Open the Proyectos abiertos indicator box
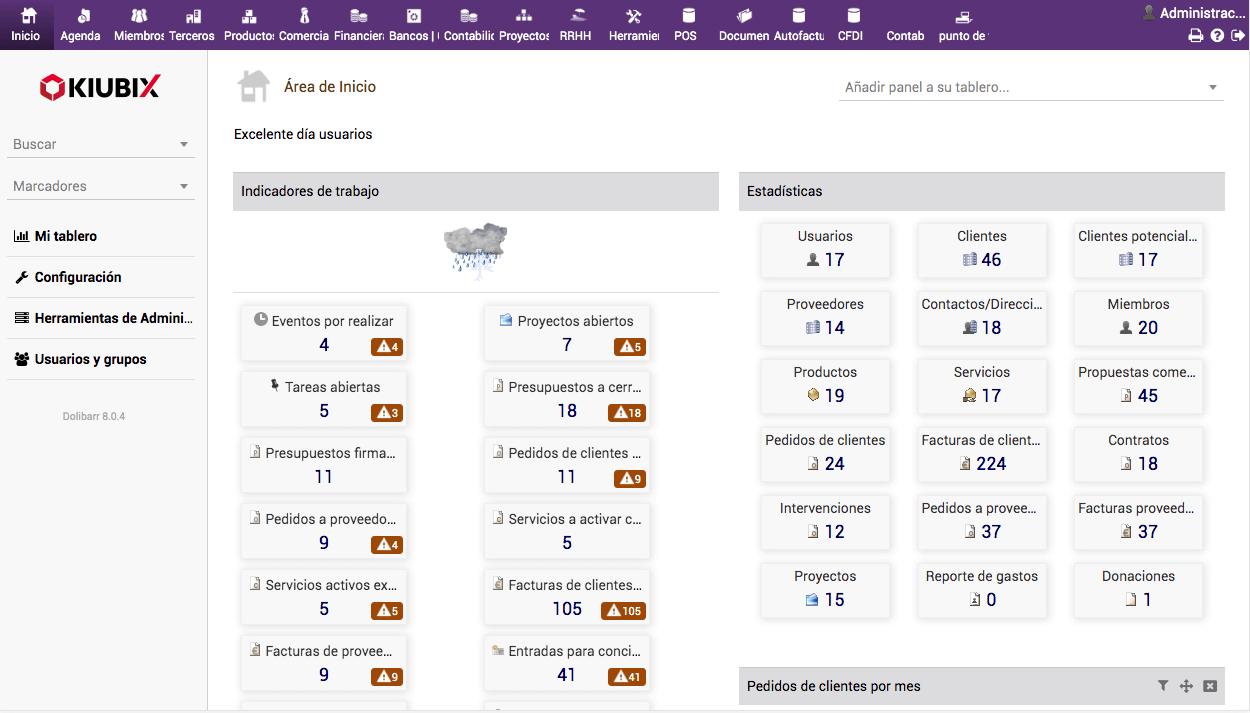The width and height of the screenshot is (1250, 713). (x=566, y=333)
